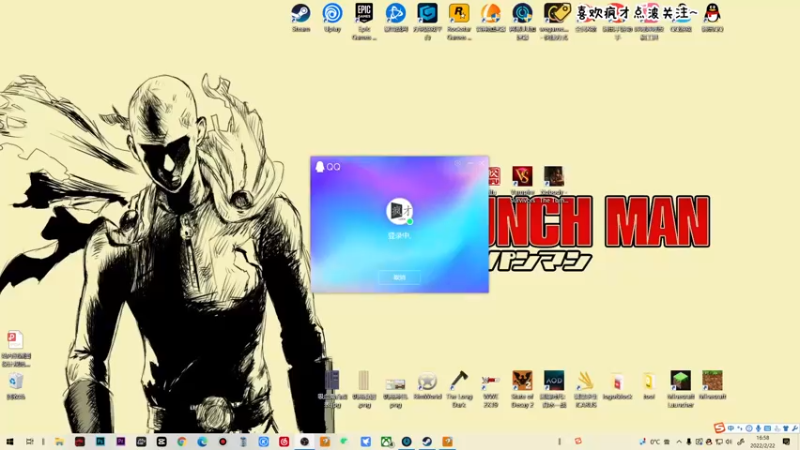The image size is (800, 450).
Task: Open the State of Decay 2 shortcut
Action: click(522, 389)
